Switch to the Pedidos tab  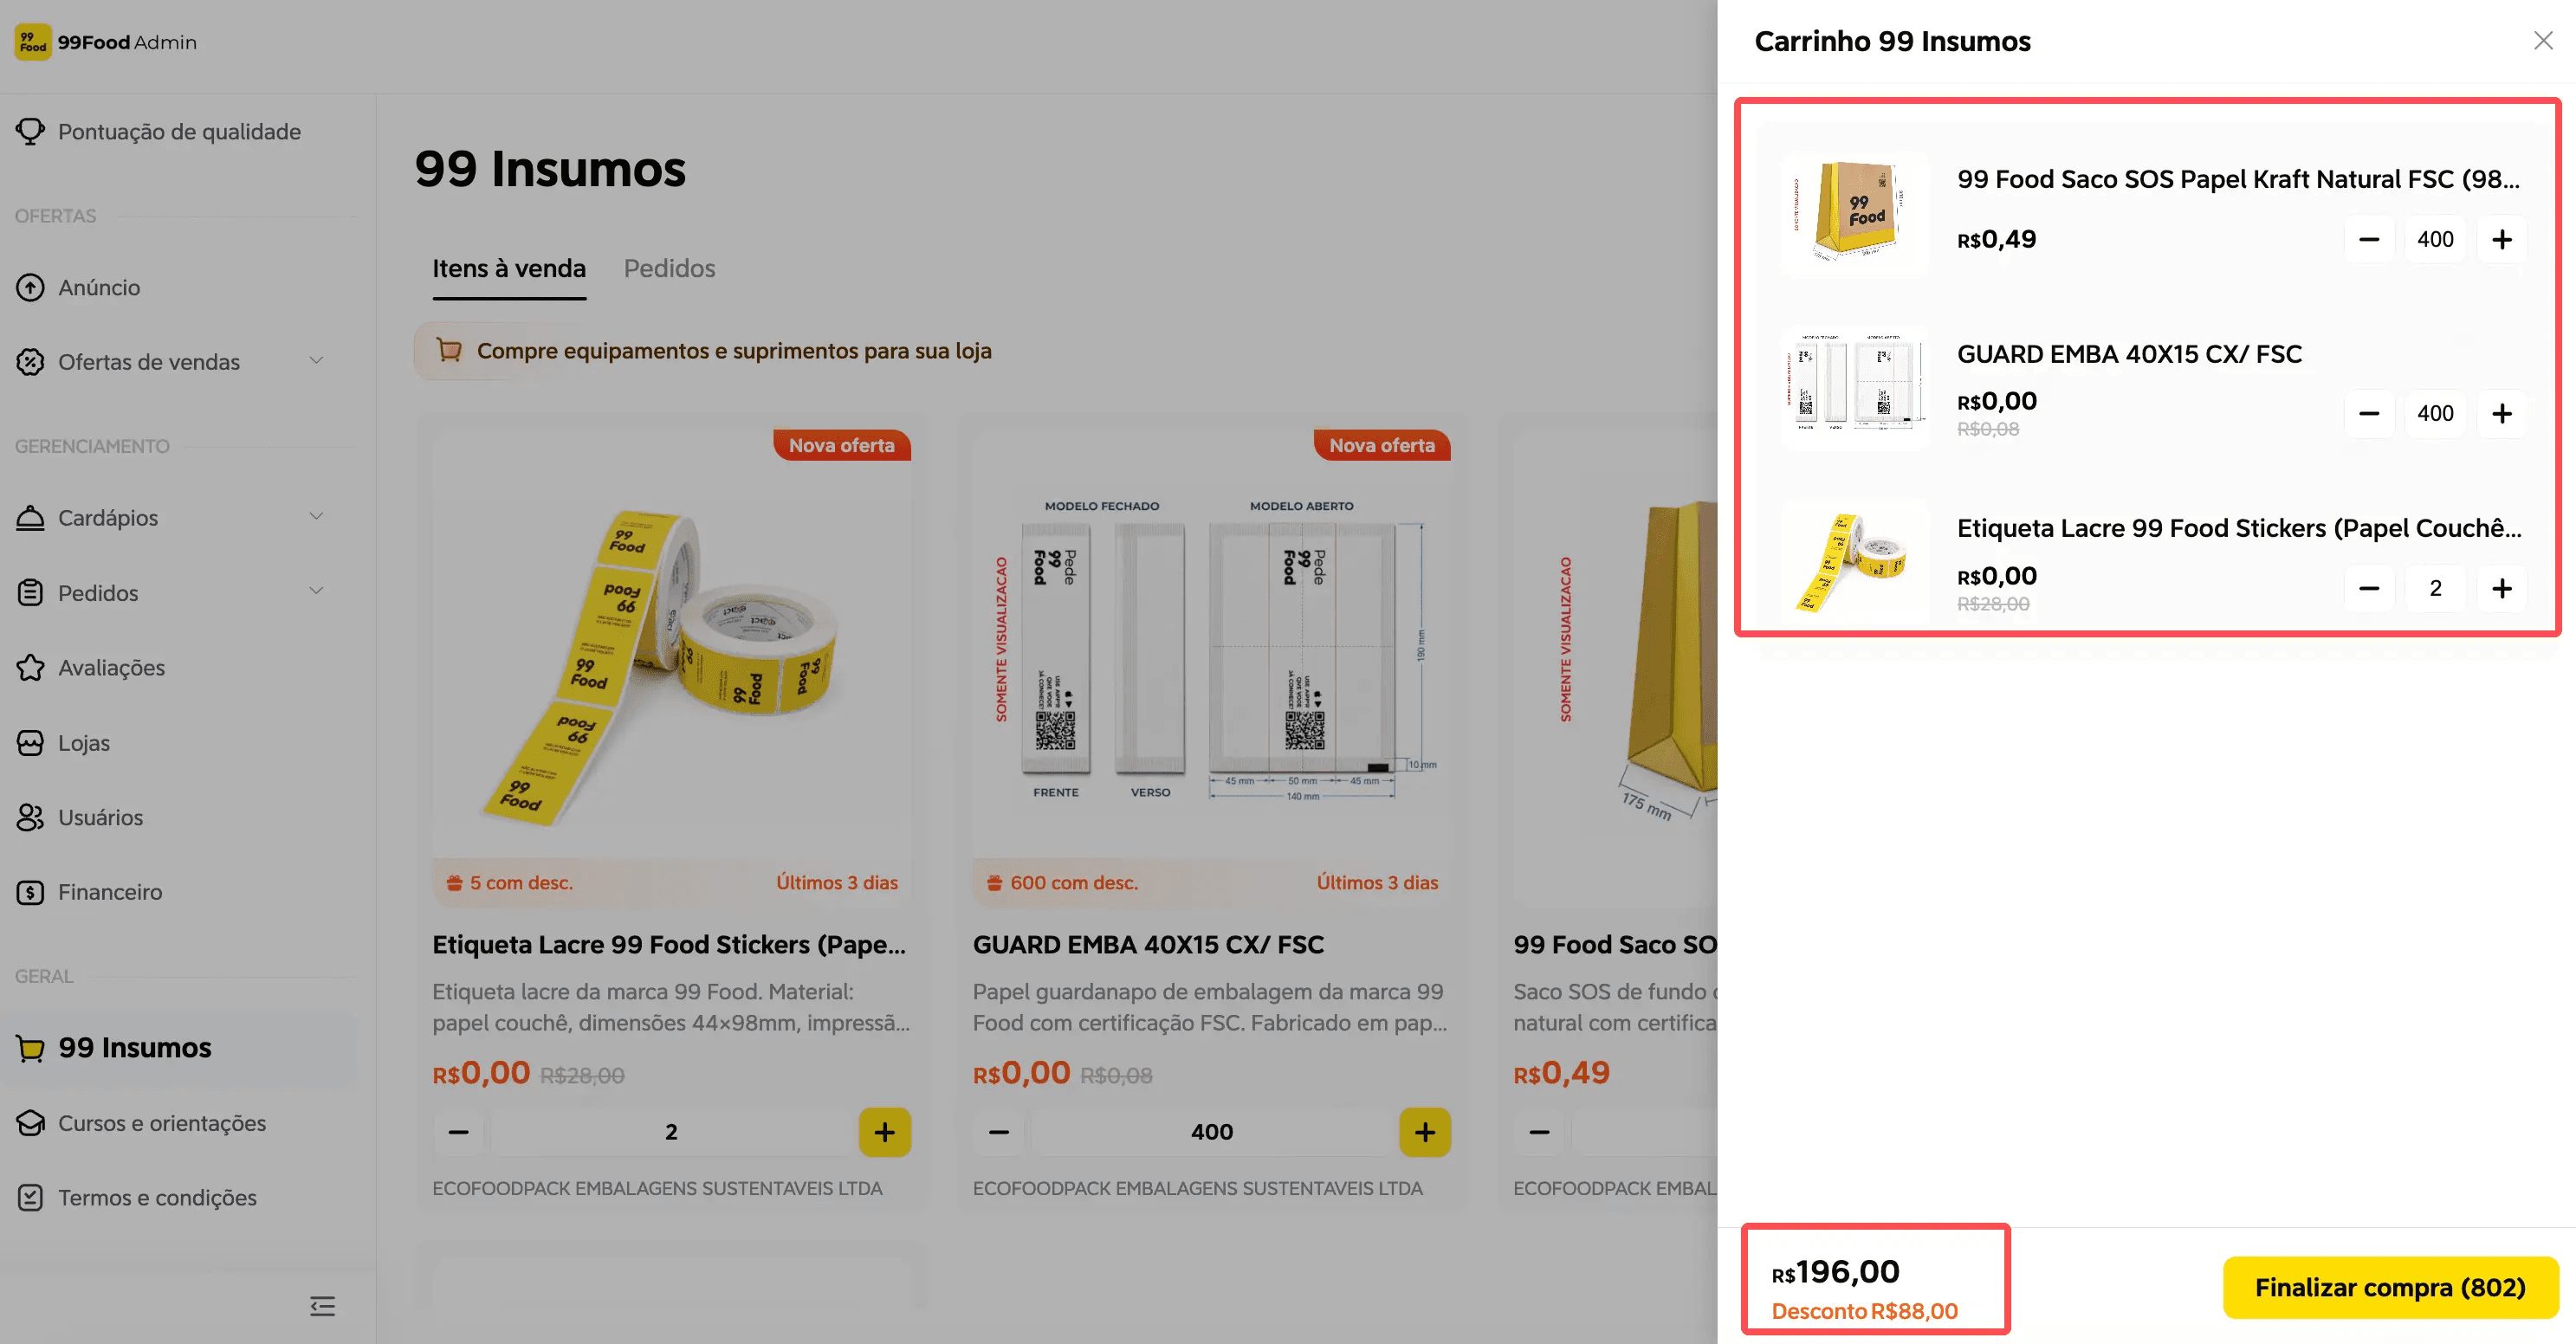point(669,268)
